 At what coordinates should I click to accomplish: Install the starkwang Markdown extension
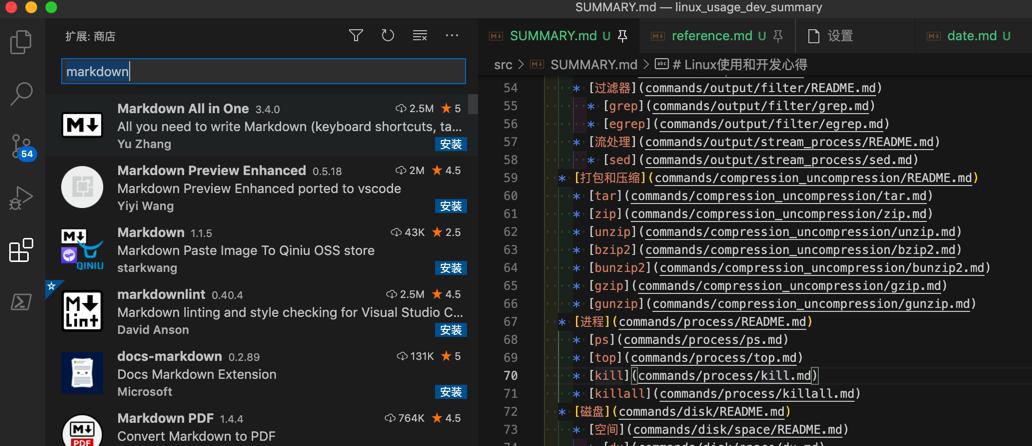coord(451,268)
